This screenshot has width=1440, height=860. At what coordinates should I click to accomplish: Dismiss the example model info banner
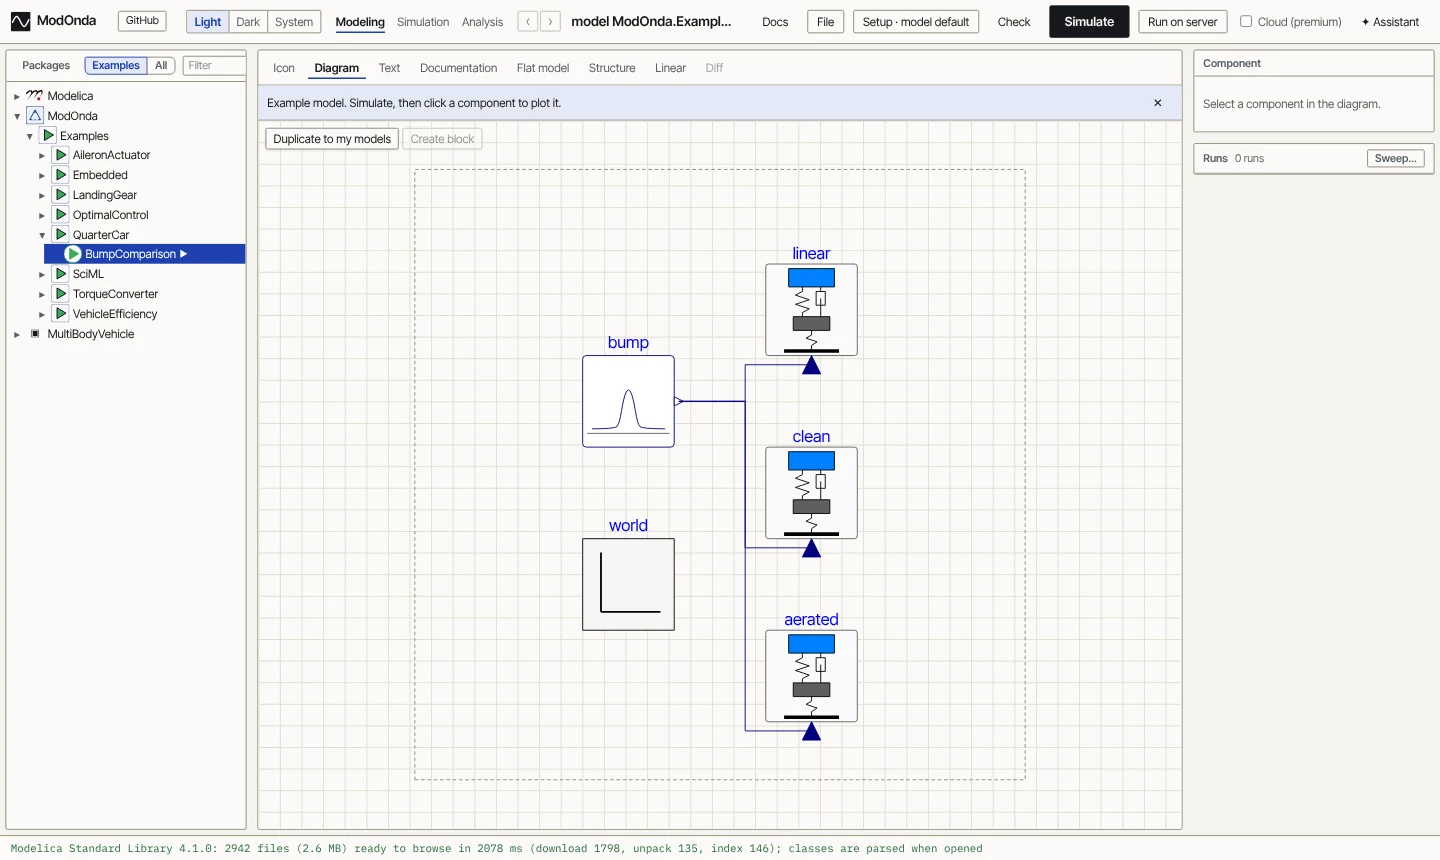tap(1158, 103)
